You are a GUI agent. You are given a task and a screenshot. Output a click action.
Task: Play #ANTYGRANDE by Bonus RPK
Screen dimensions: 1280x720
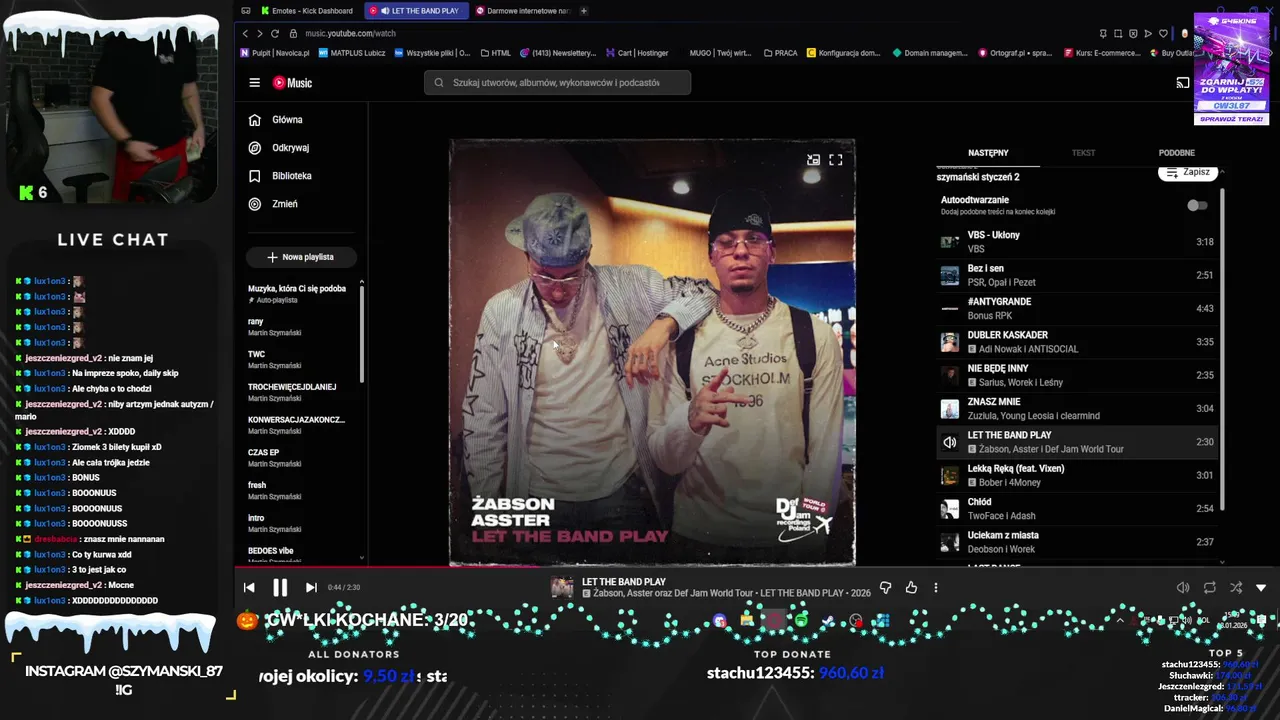click(x=1077, y=308)
